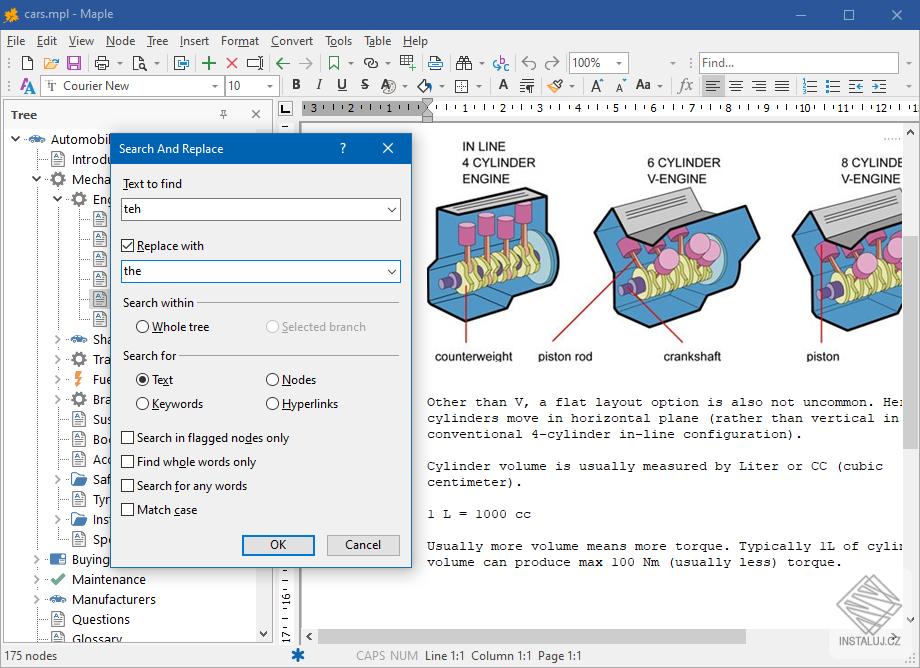
Task: Select the Whole tree radio option
Action: click(x=142, y=327)
